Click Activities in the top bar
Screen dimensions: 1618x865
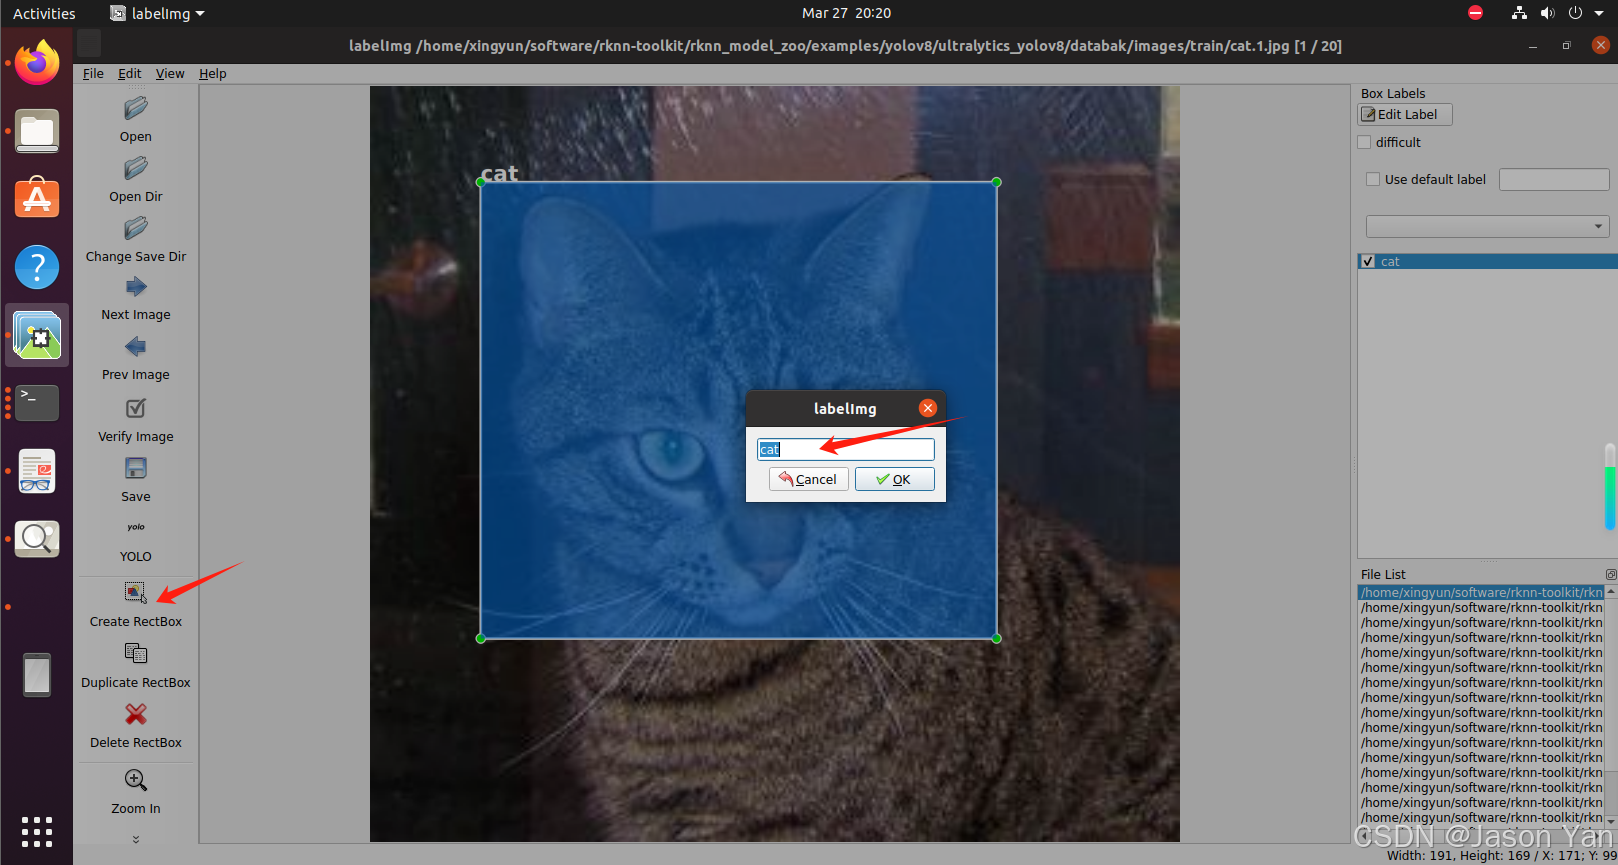coord(44,13)
